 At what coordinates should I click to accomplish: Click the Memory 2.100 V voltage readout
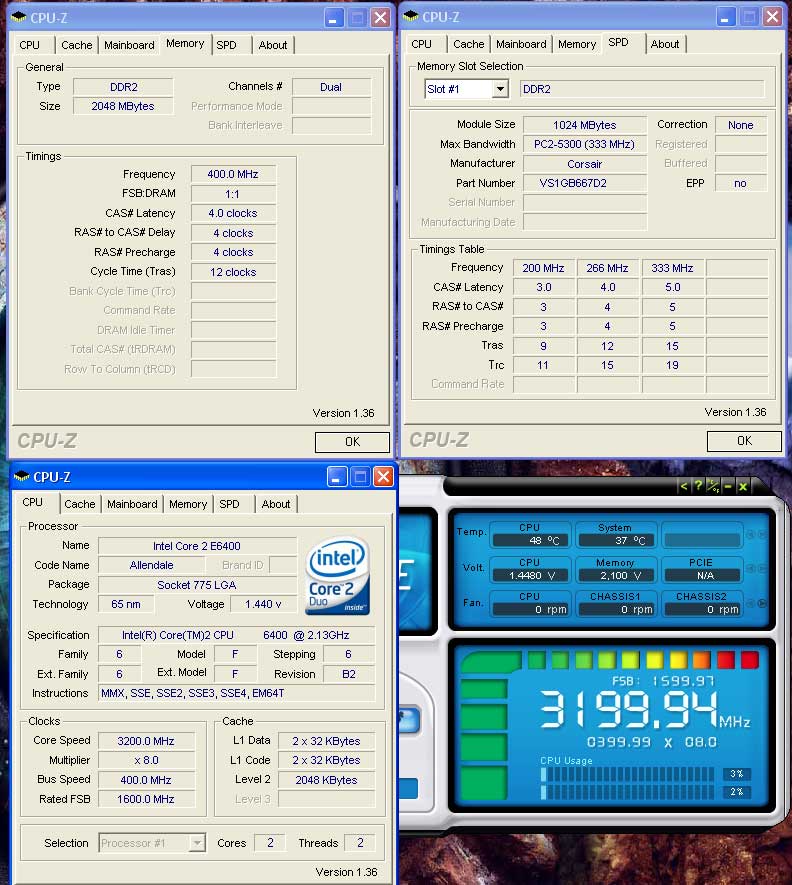(615, 575)
